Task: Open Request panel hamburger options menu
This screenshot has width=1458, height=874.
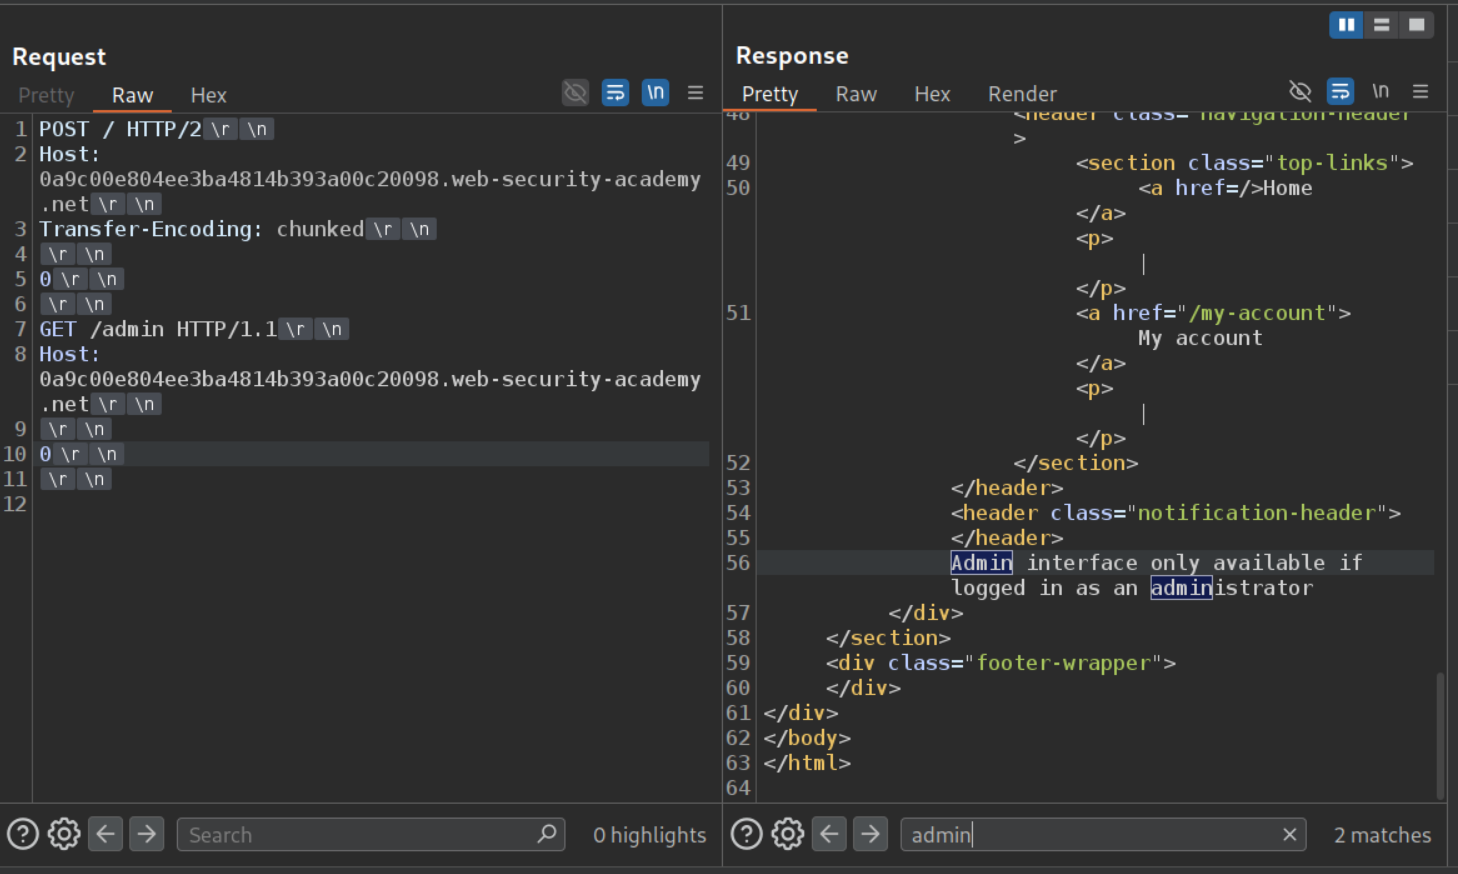Action: click(695, 93)
